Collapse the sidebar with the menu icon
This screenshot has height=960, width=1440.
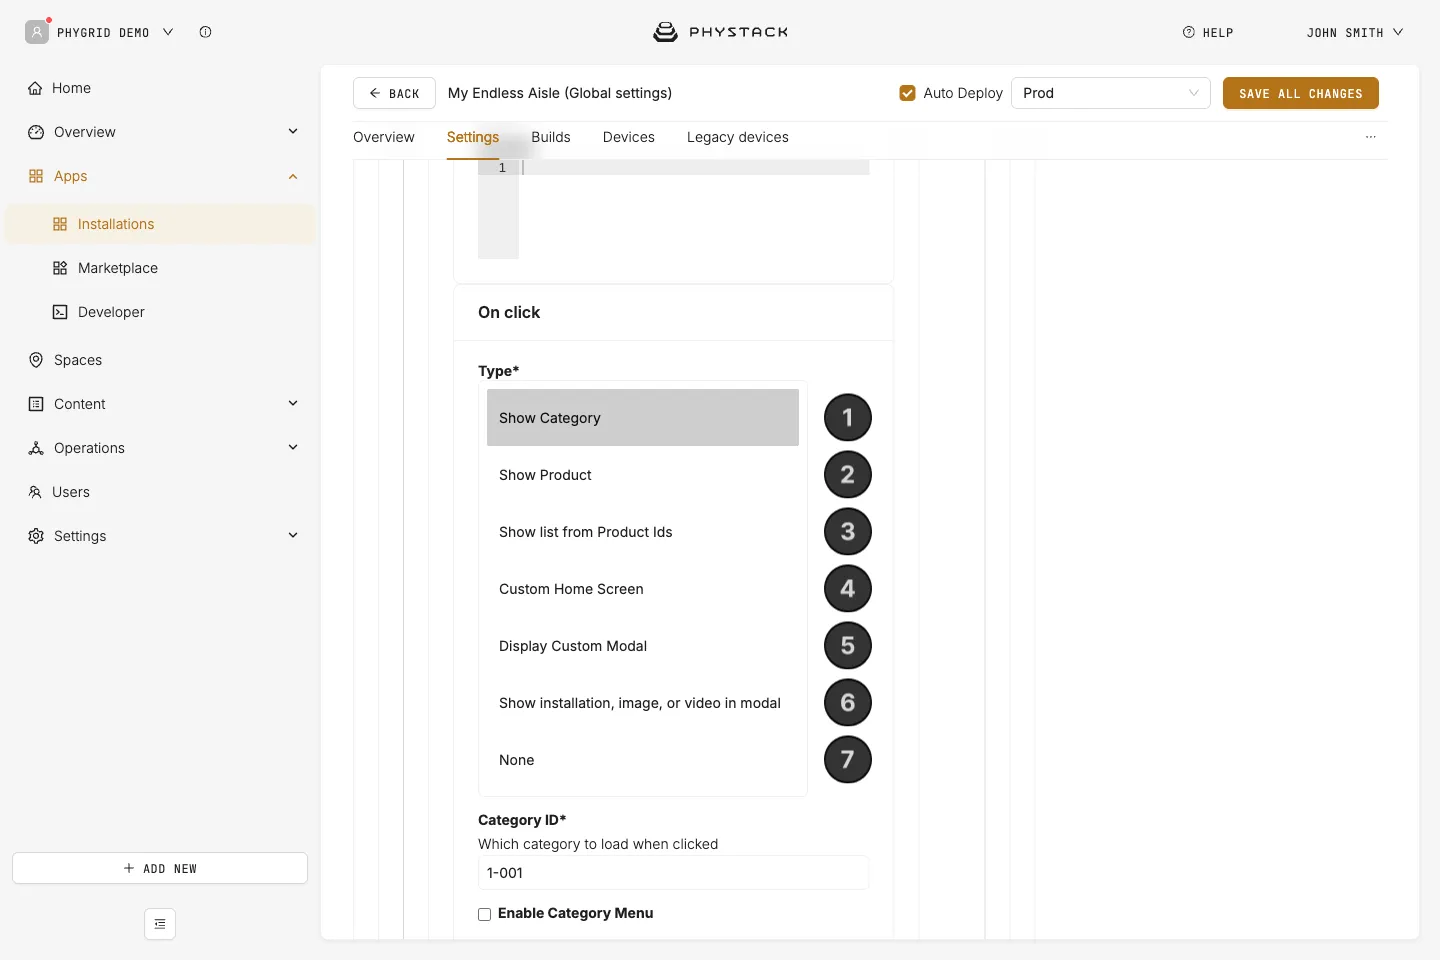[160, 924]
